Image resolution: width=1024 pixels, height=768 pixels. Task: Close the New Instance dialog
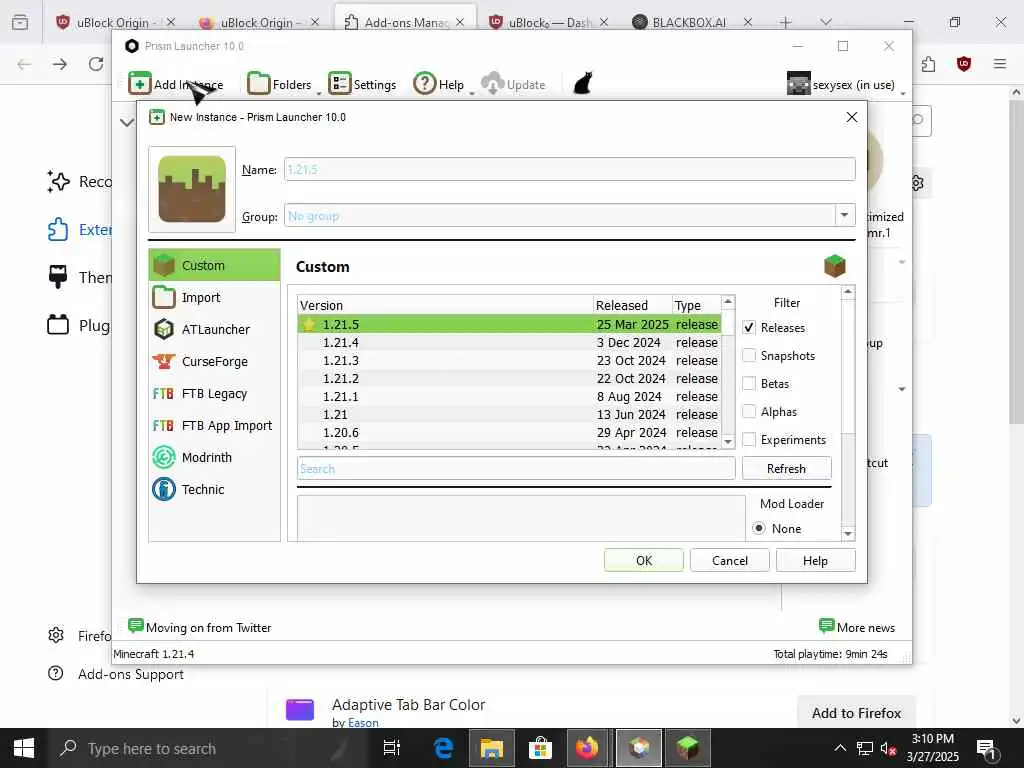pos(852,117)
